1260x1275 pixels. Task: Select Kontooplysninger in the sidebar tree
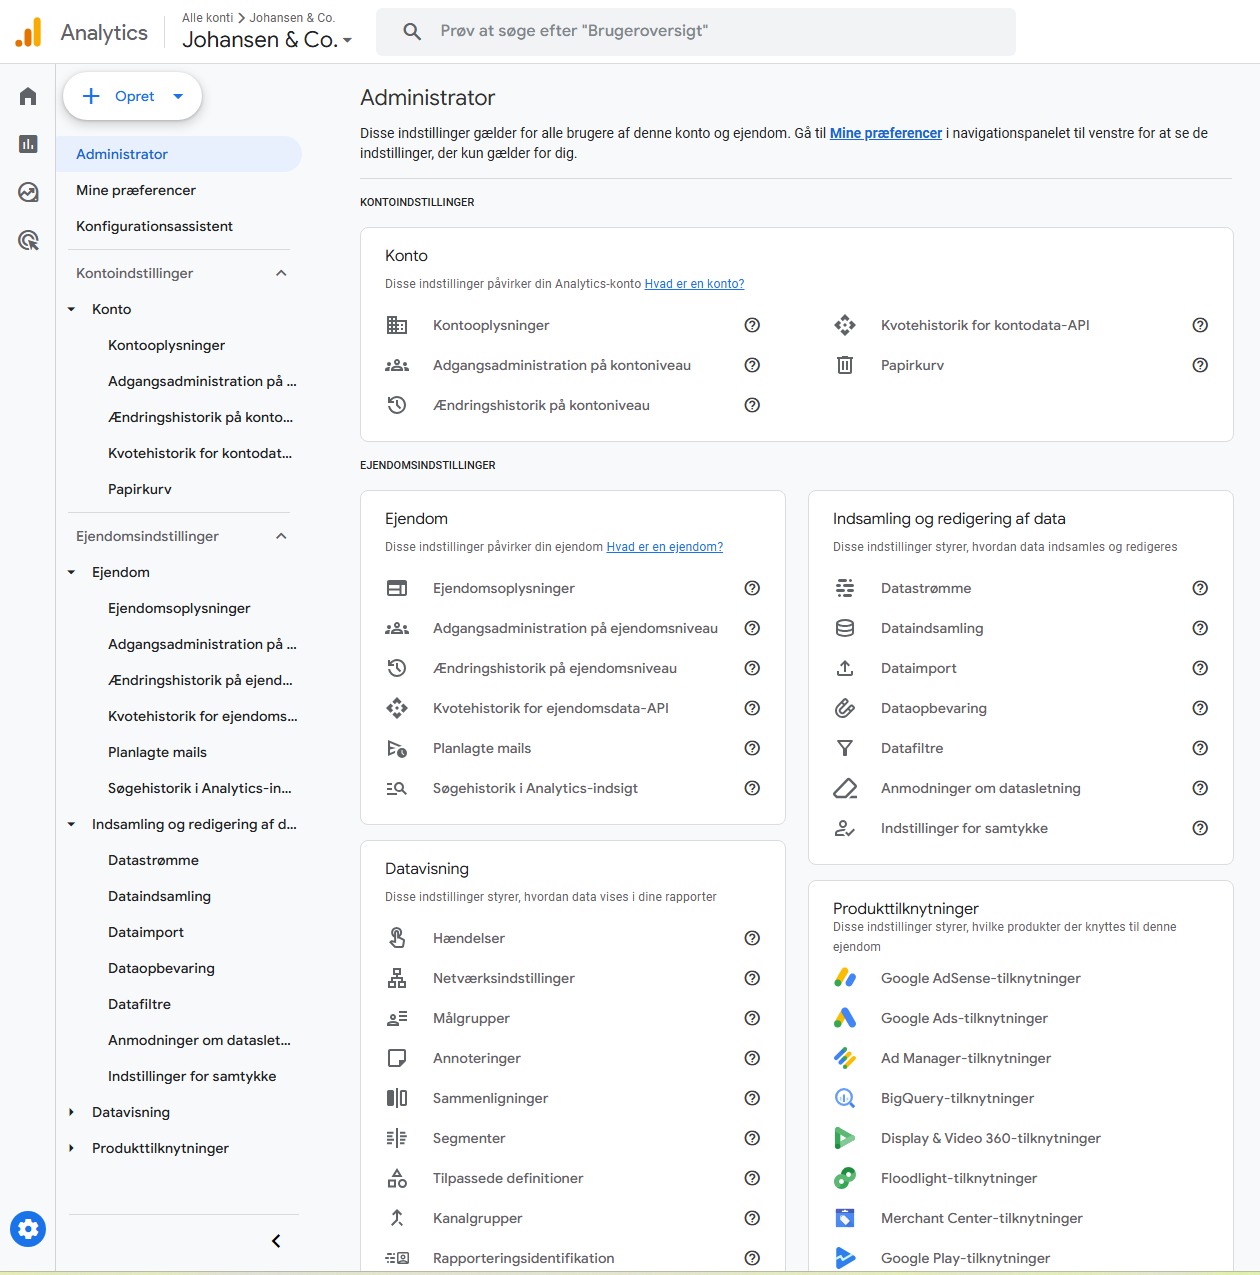tap(167, 345)
